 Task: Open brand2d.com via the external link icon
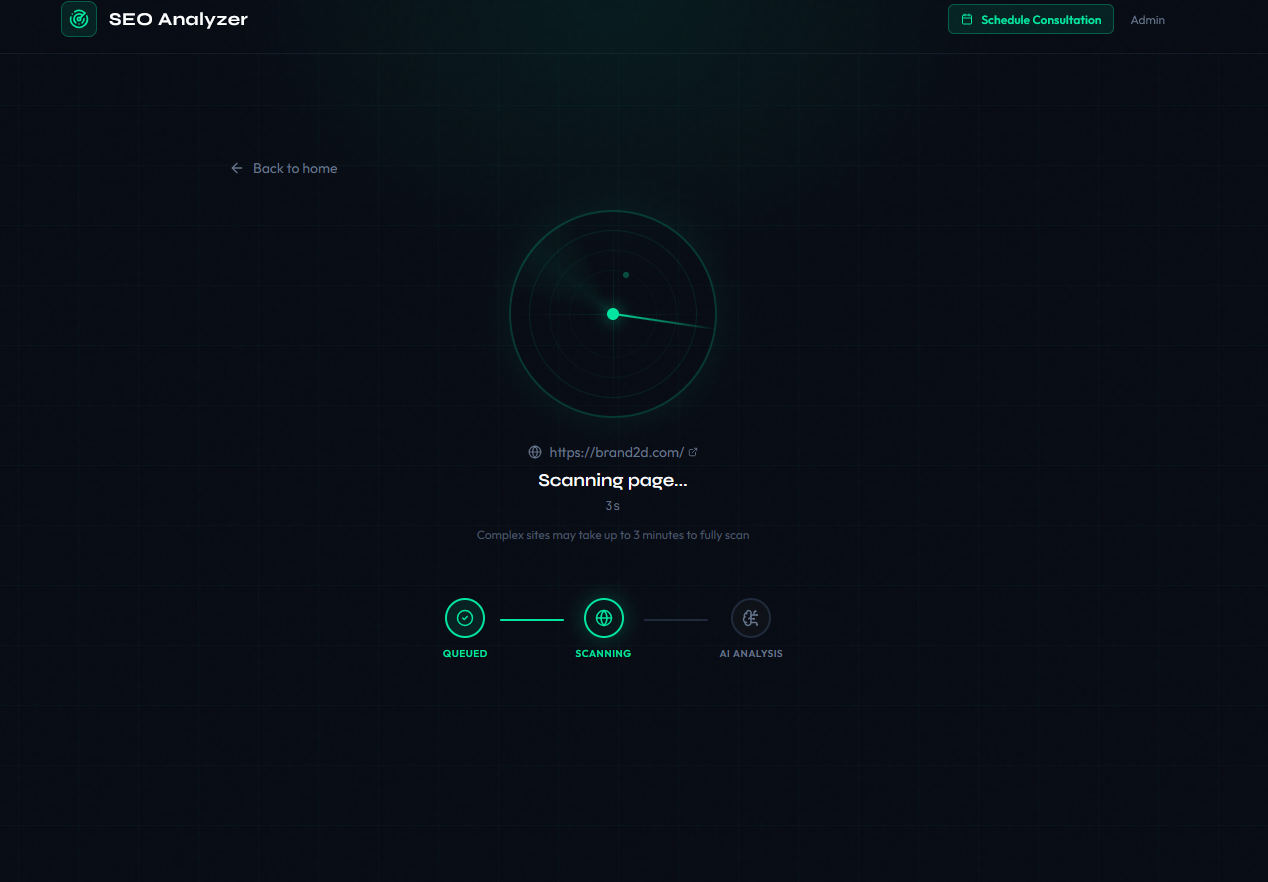click(x=692, y=450)
